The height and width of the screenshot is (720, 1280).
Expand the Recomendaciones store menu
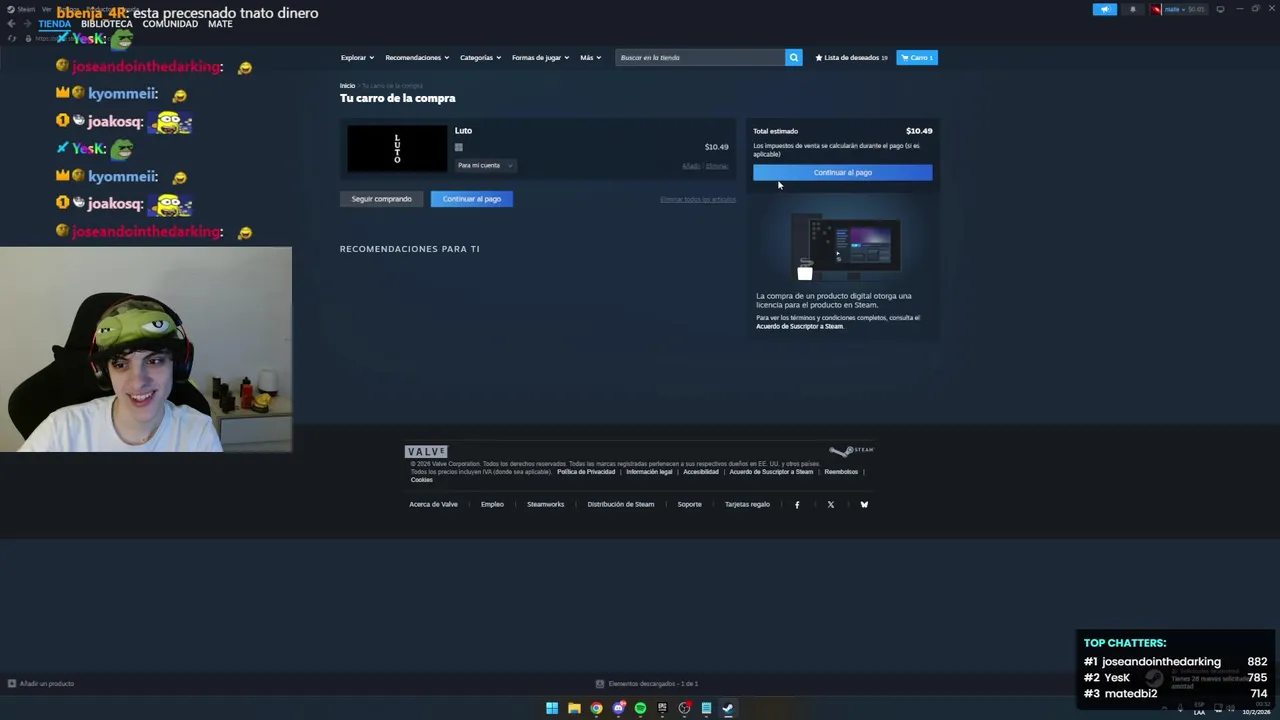[x=417, y=58]
